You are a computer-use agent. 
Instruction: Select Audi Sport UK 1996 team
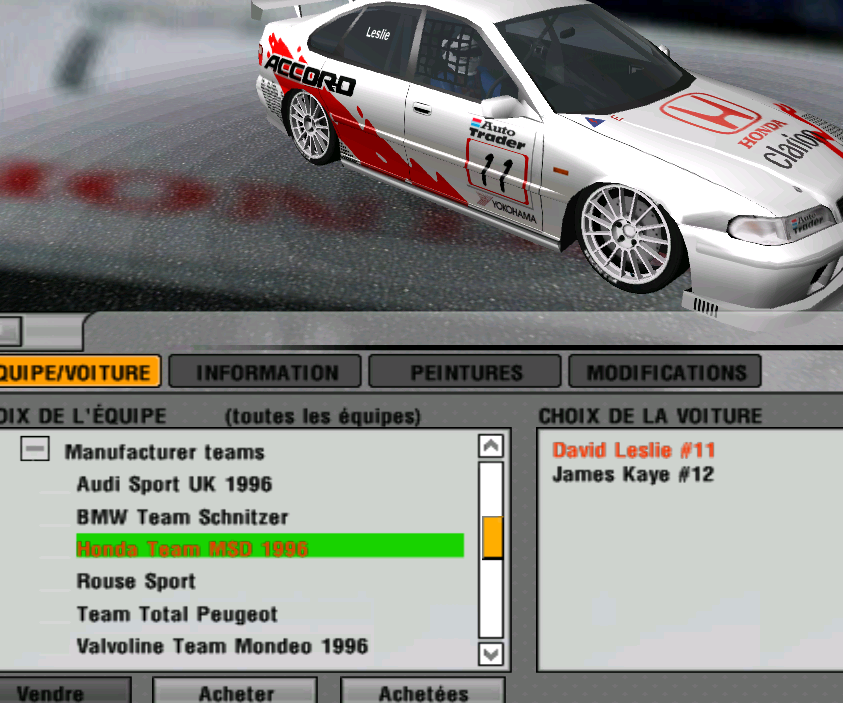coord(174,485)
